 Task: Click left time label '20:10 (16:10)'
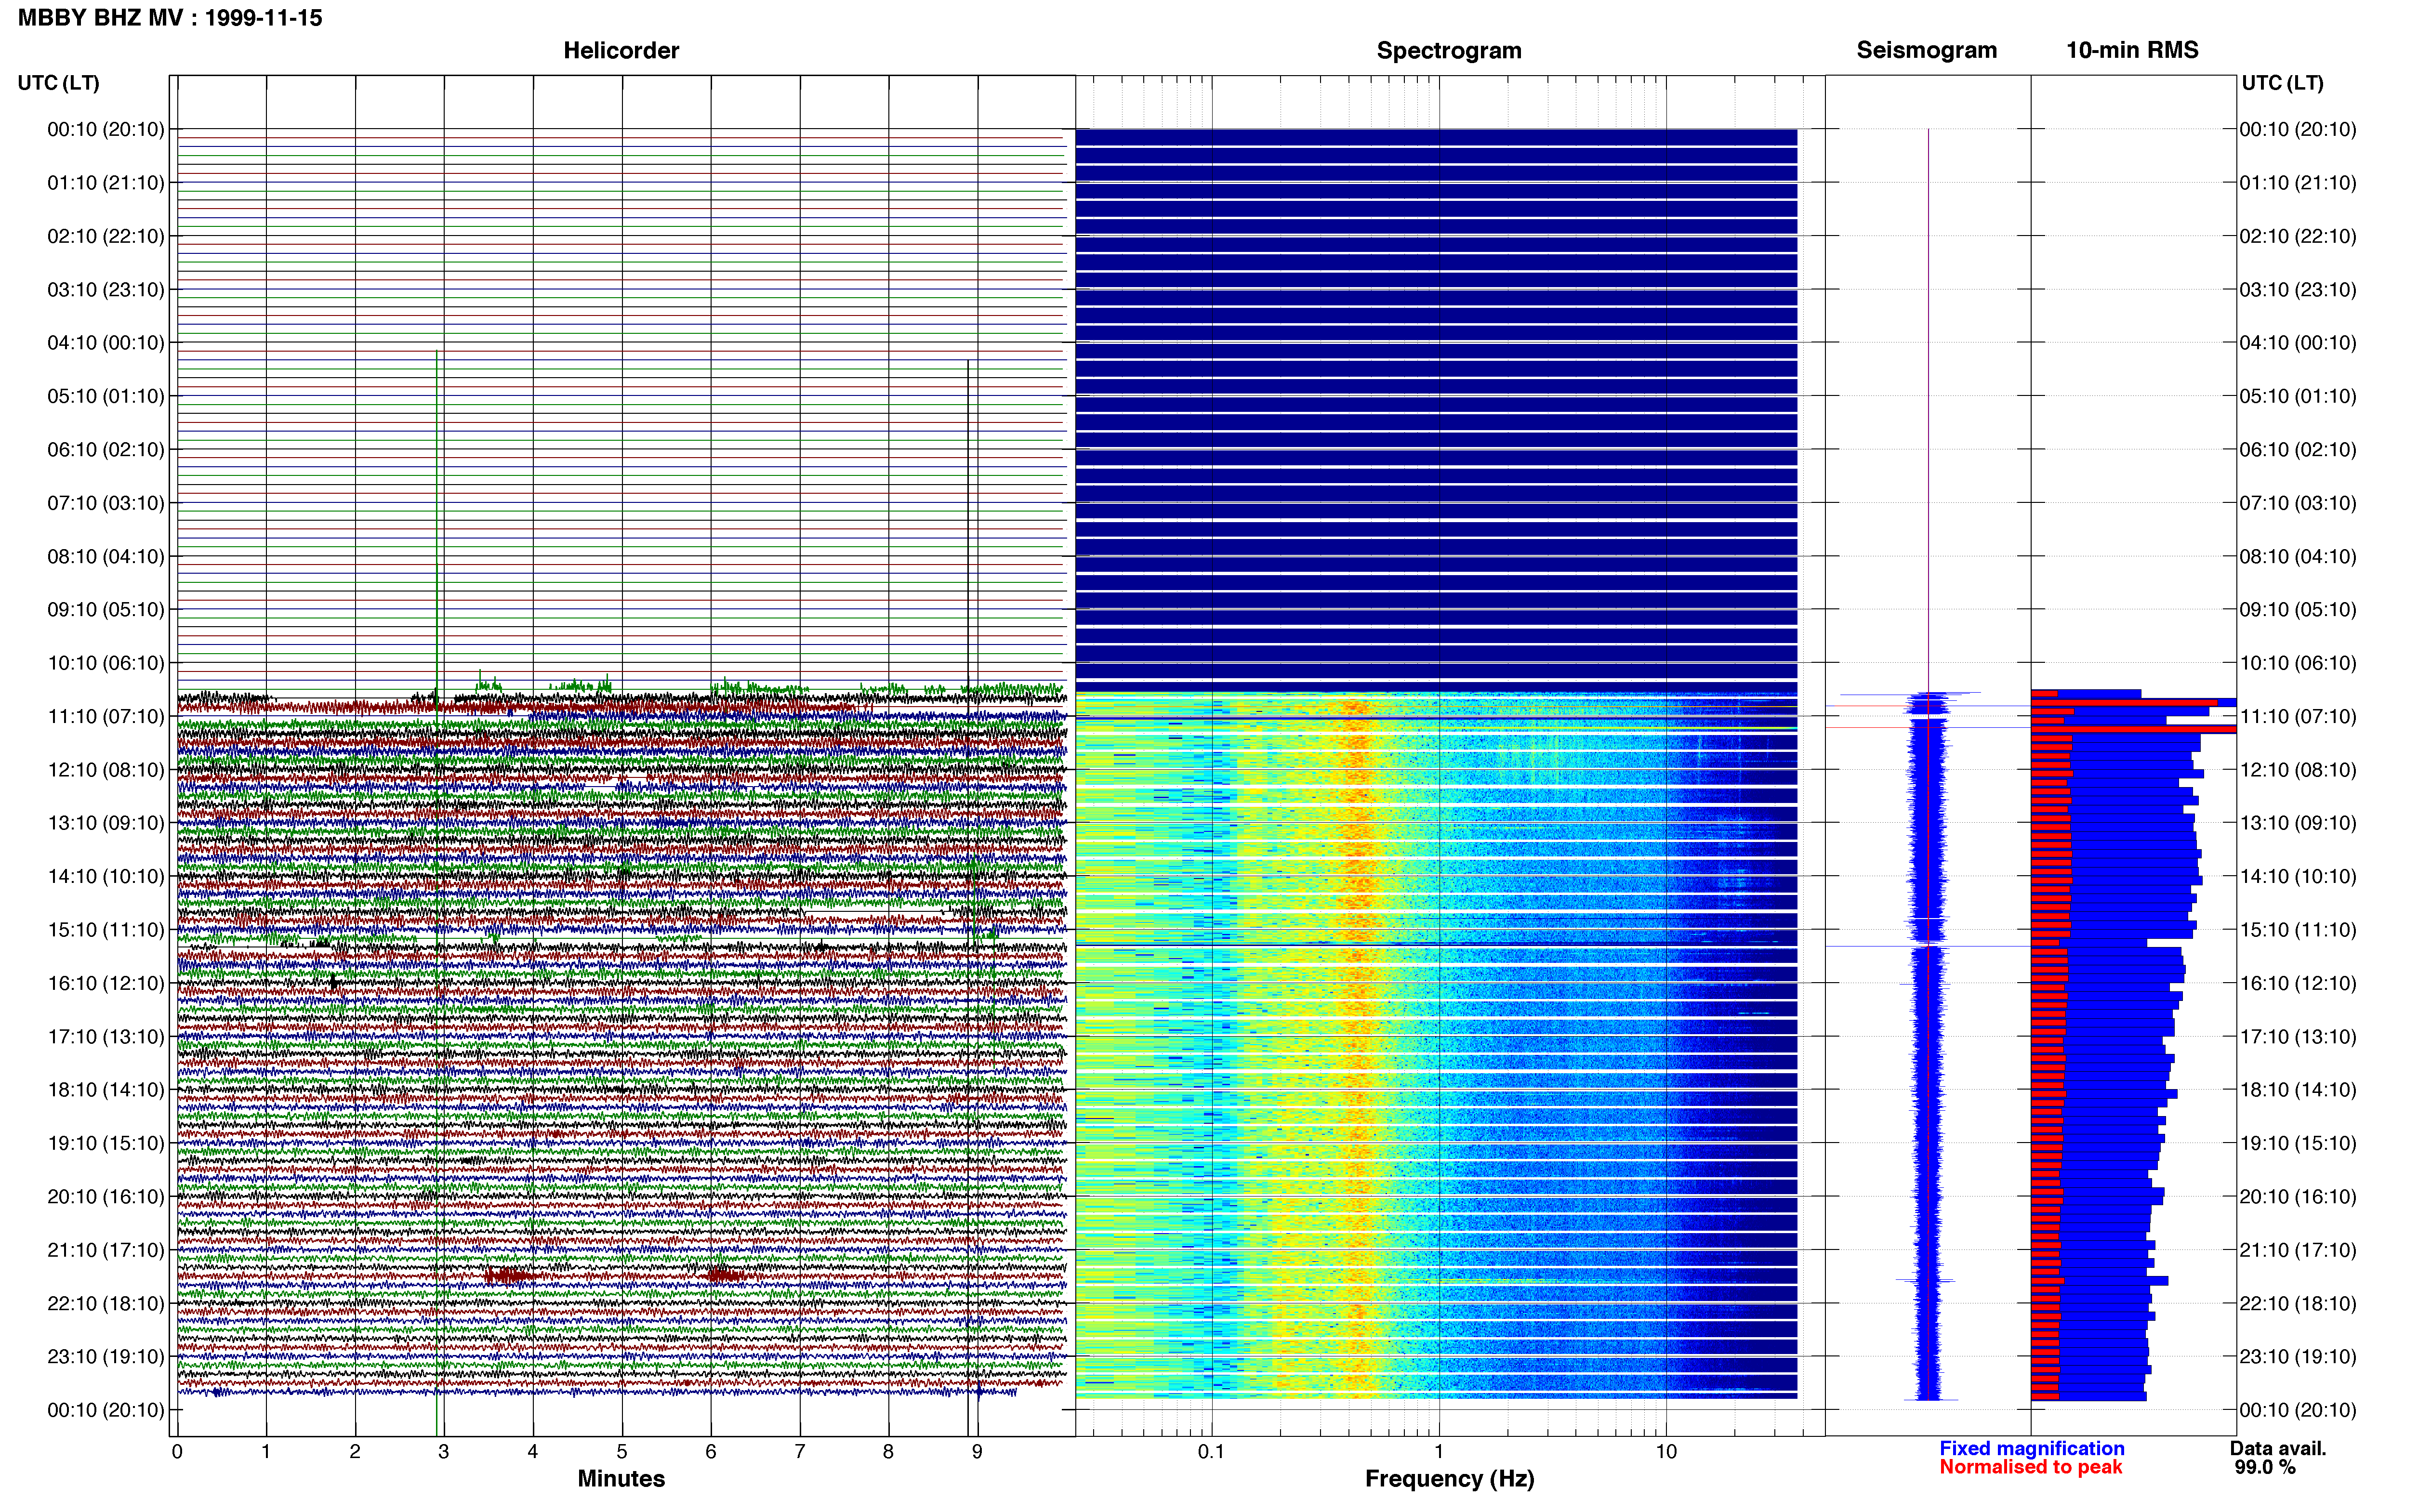tap(106, 1197)
